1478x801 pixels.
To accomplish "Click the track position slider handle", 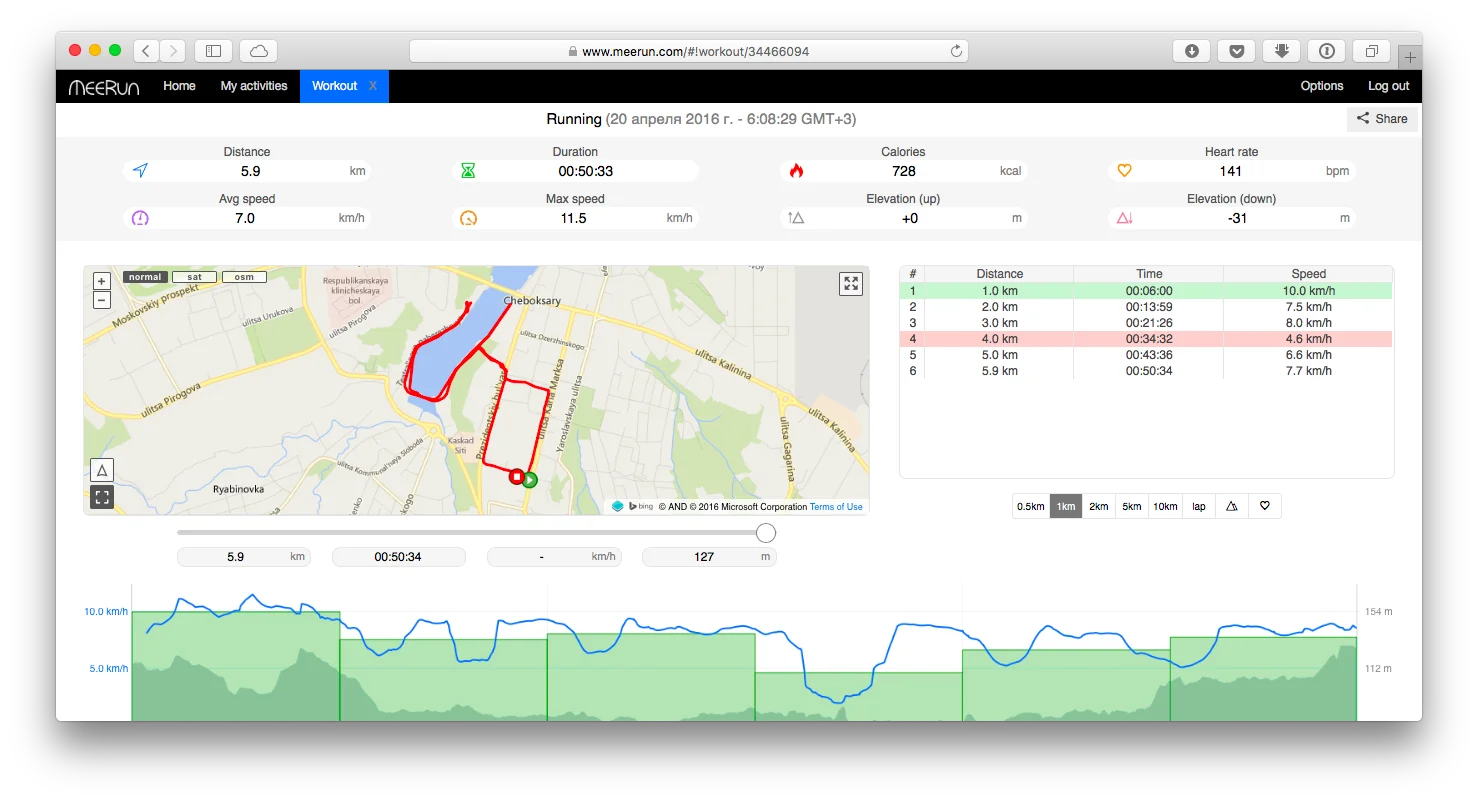I will click(766, 533).
